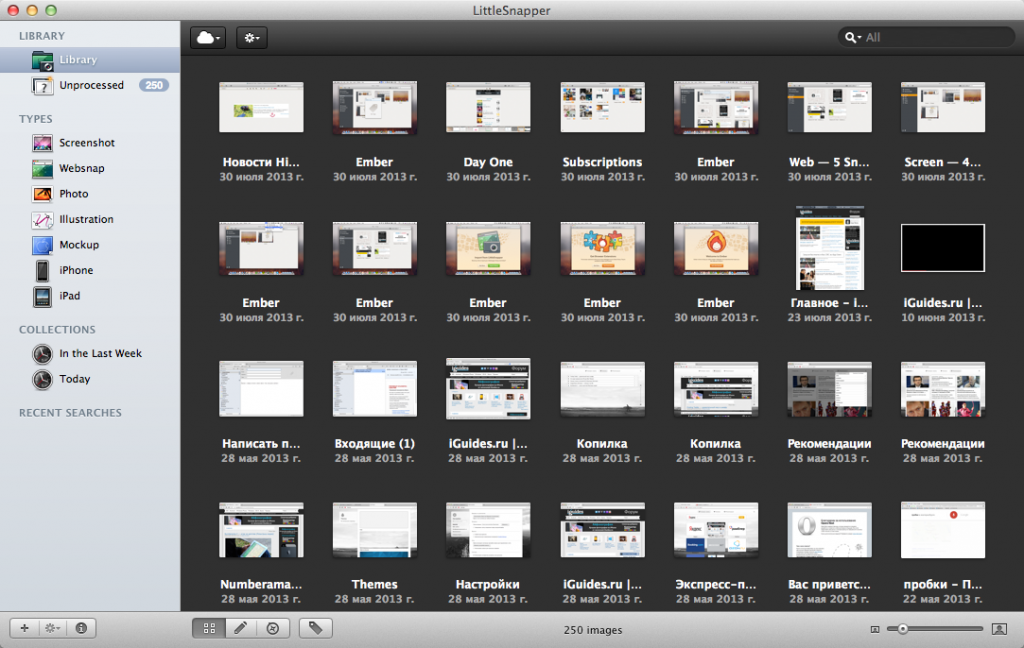Open the Today smart collection
The image size is (1024, 648).
[74, 379]
